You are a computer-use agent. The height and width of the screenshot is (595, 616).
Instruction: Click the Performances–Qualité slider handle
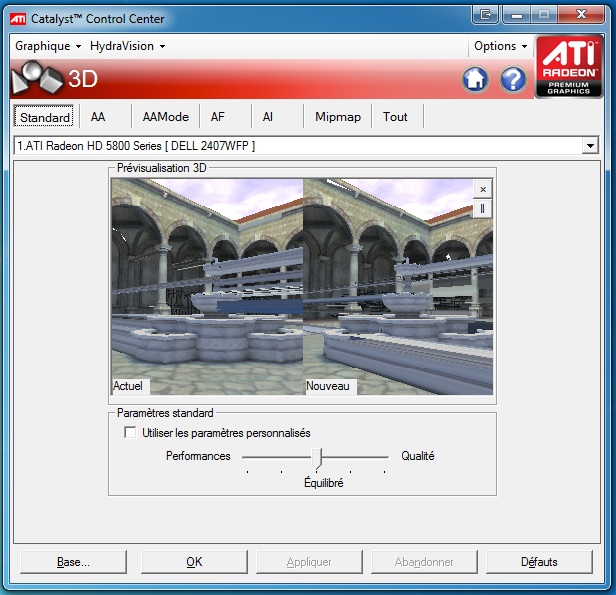(x=317, y=457)
